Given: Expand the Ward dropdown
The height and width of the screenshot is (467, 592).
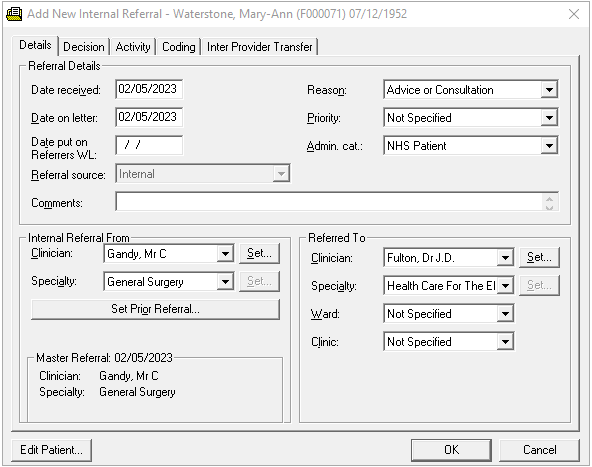Looking at the screenshot, I should coord(505,314).
